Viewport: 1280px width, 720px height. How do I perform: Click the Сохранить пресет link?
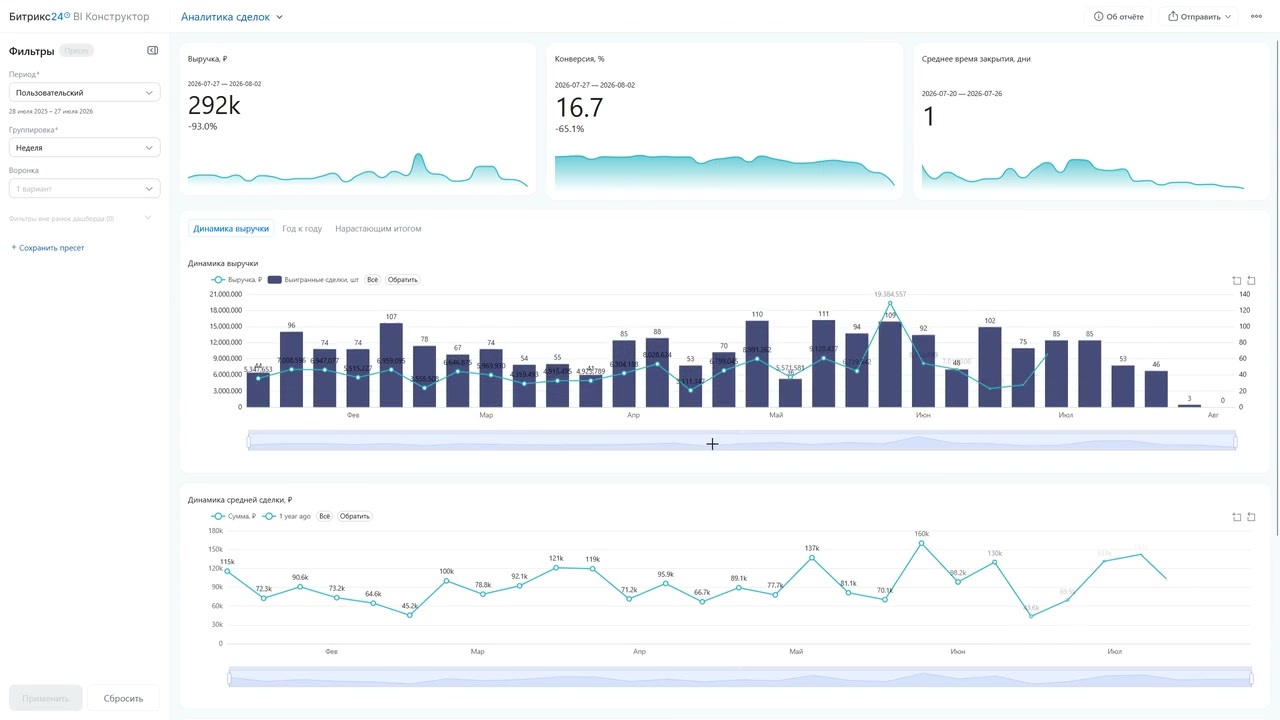48,248
